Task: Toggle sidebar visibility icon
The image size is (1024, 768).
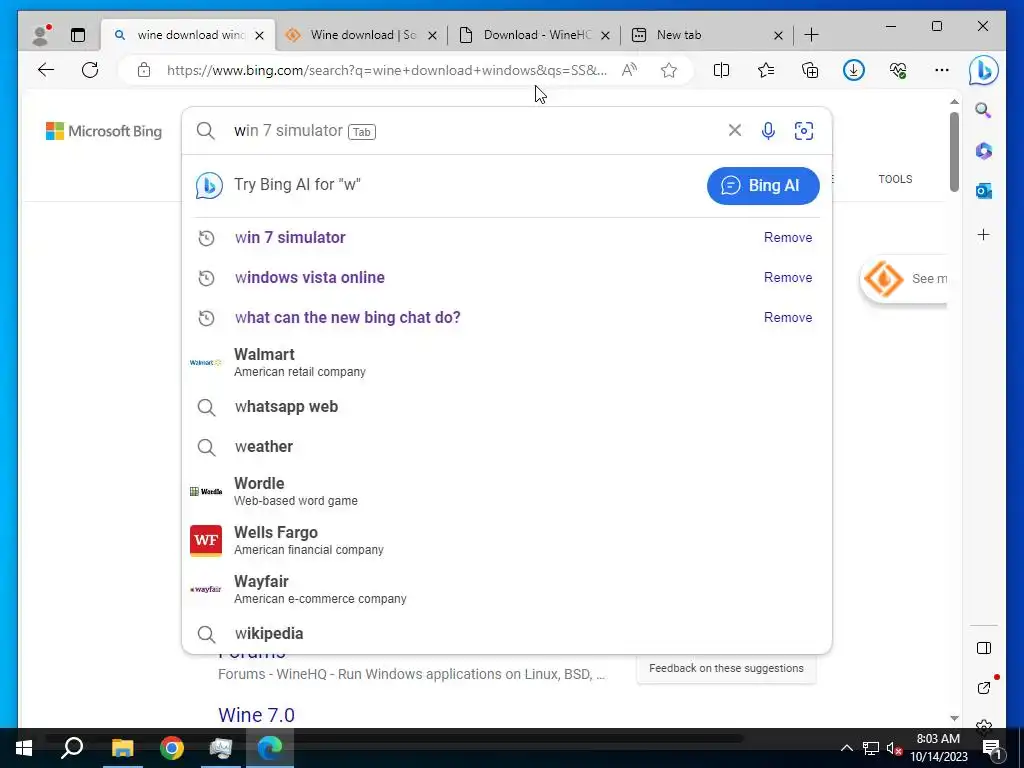Action: pos(984,648)
